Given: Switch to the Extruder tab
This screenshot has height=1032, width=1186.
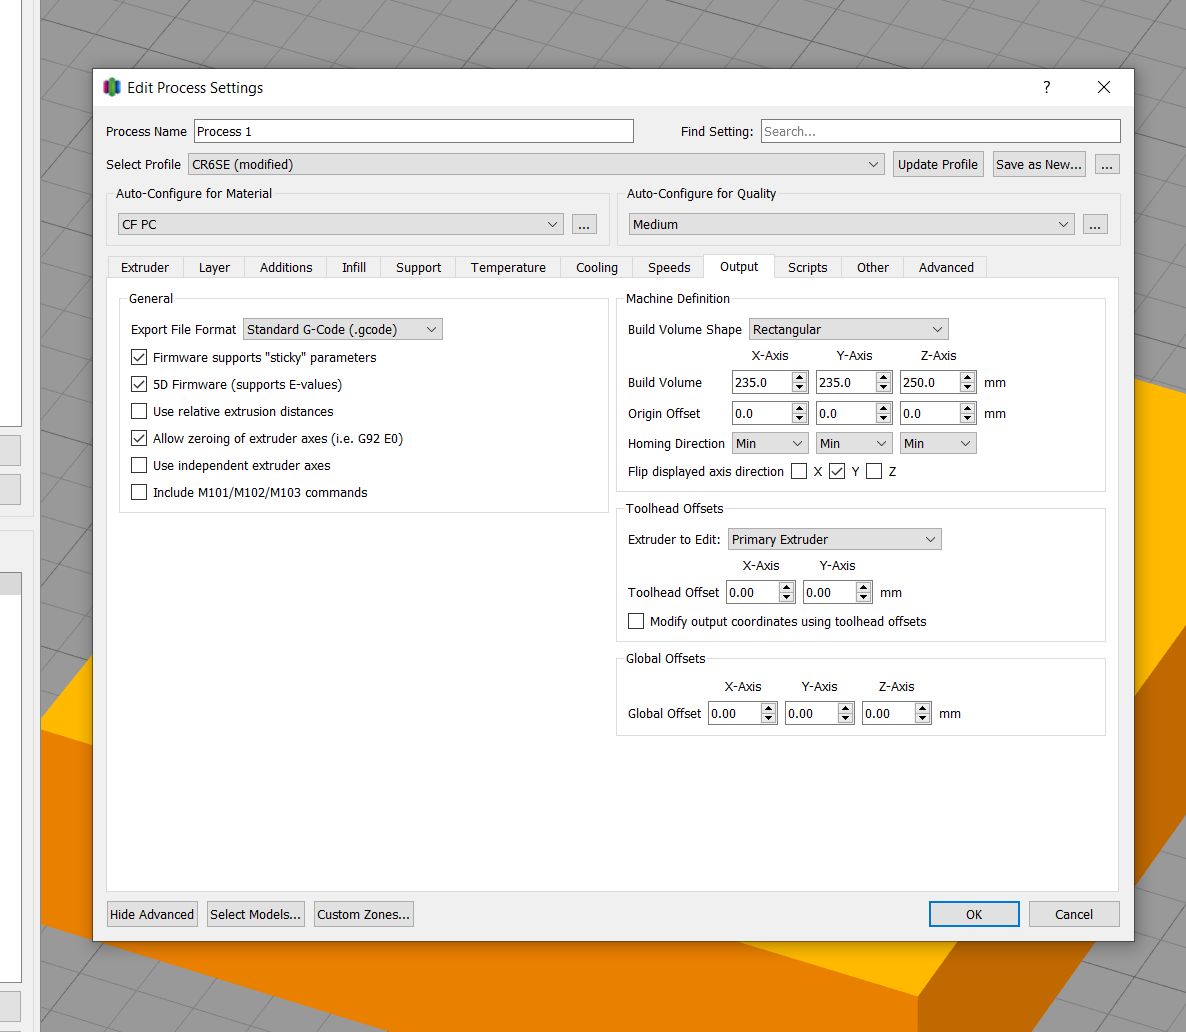Looking at the screenshot, I should pyautogui.click(x=144, y=267).
